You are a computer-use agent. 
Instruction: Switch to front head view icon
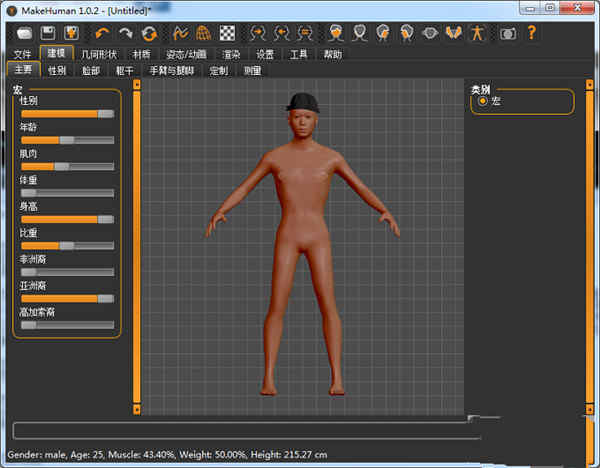pyautogui.click(x=335, y=33)
